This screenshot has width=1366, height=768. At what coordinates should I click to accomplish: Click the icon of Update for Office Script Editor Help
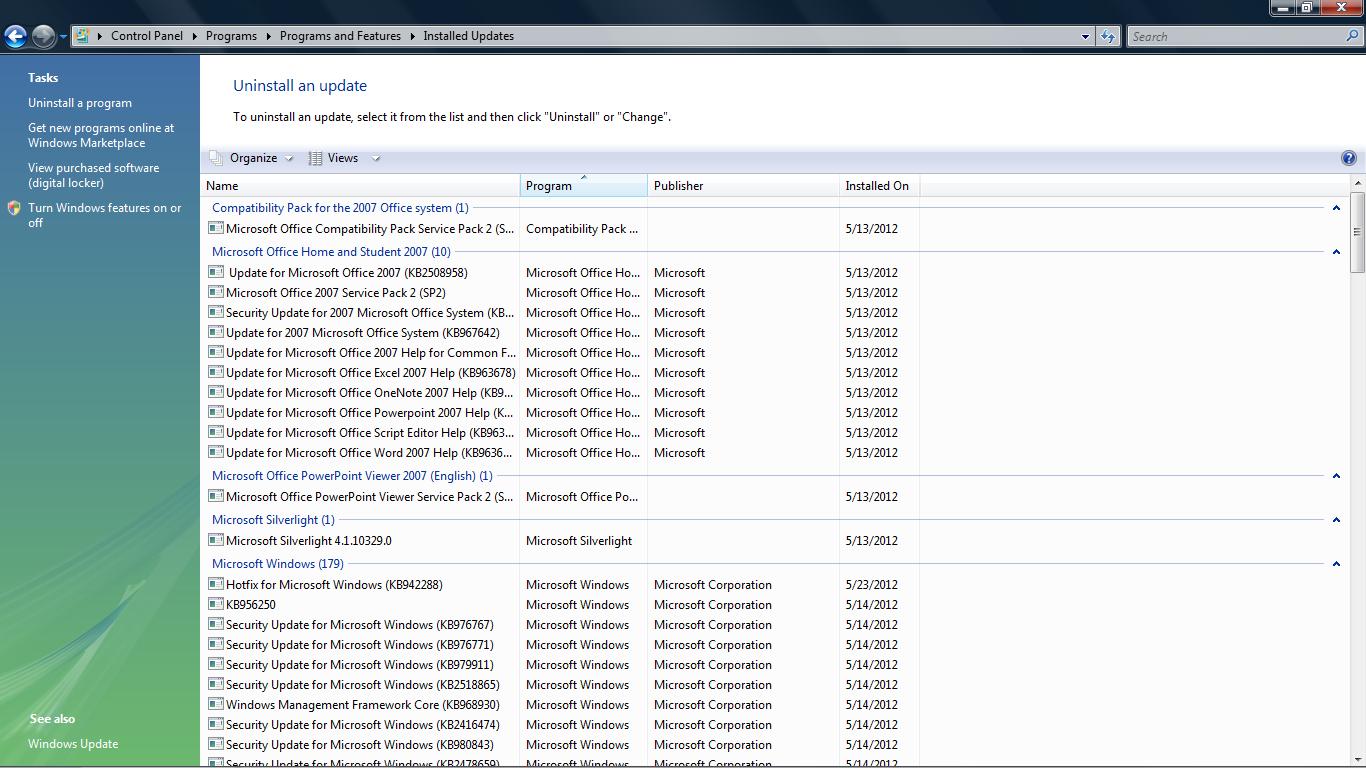pos(215,432)
